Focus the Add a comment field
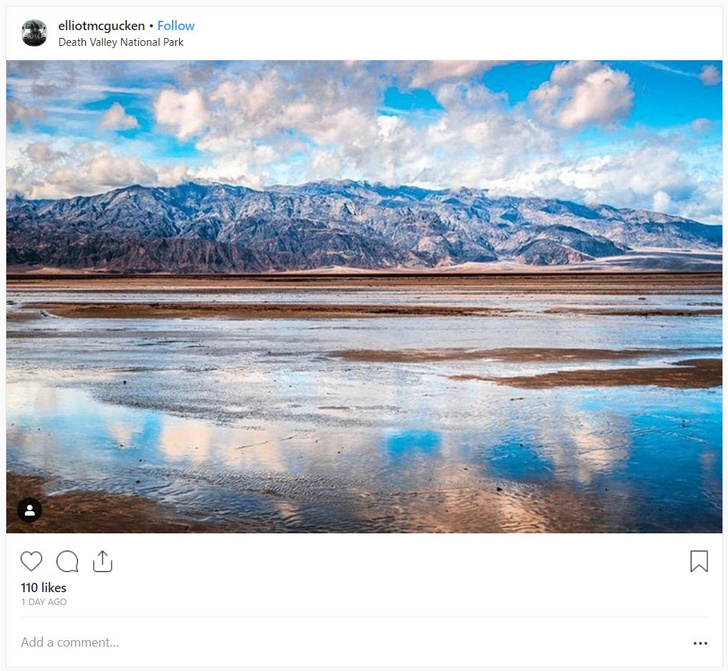Screen dimensions: 728x671 353,642
